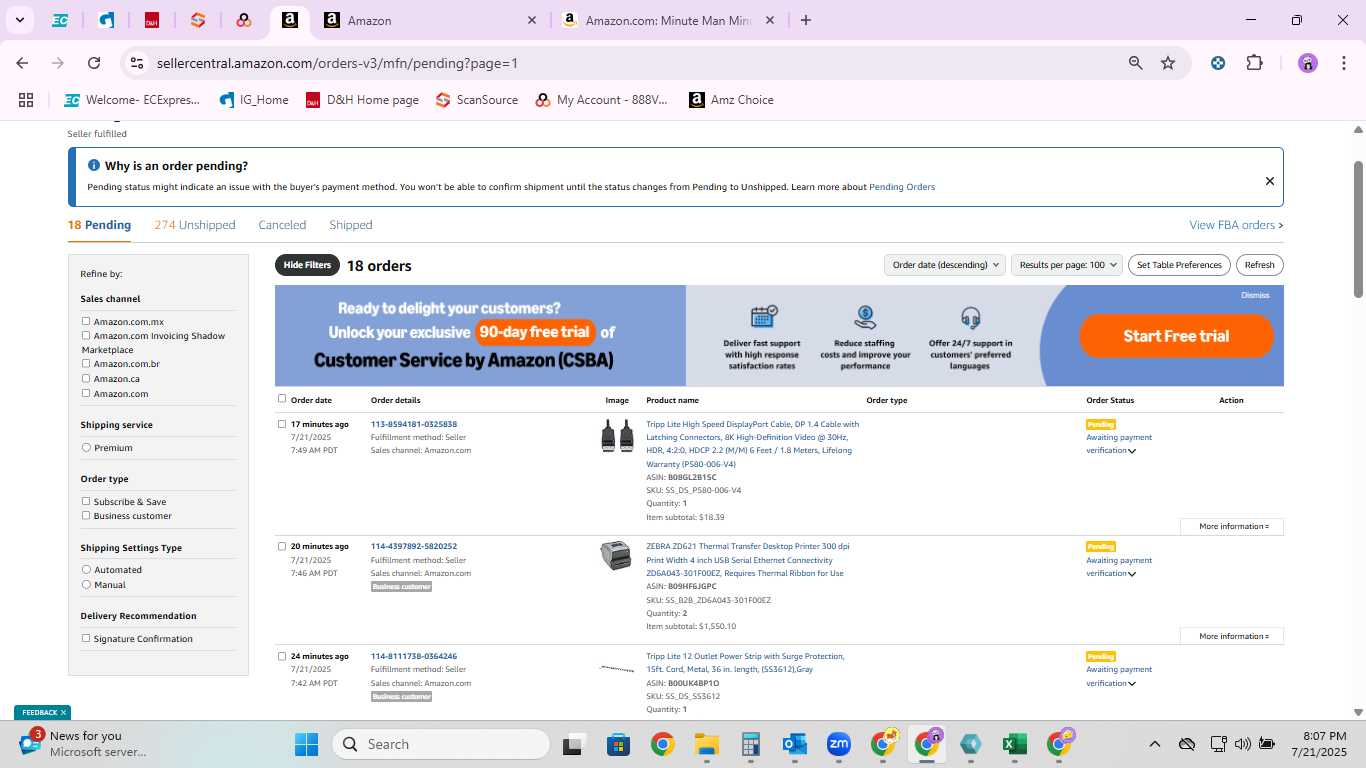Check the Amazon.com.br sales channel
This screenshot has height=768, width=1366.
[x=86, y=363]
